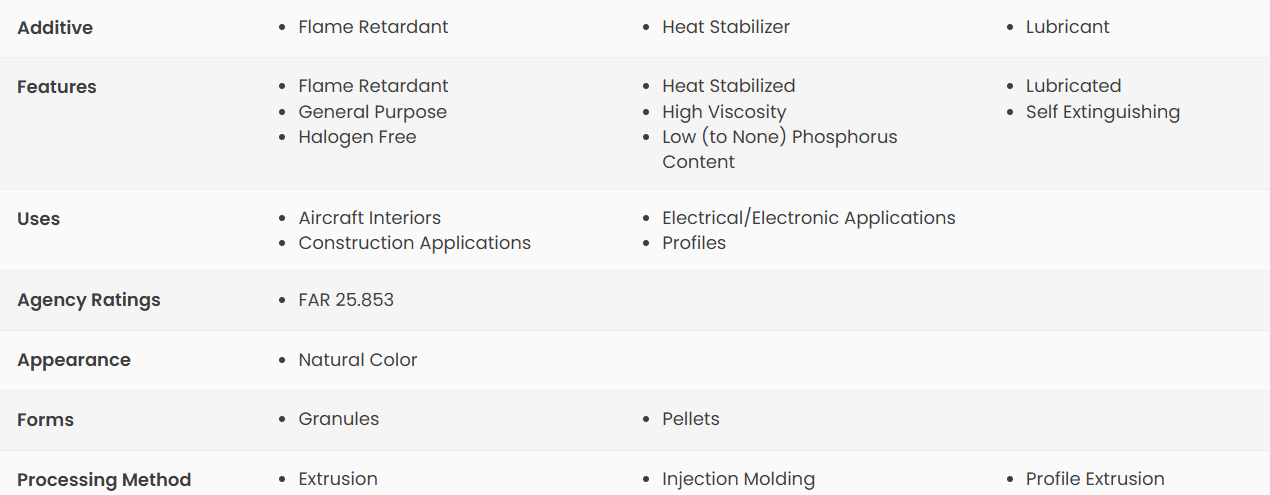The image size is (1270, 495).
Task: Select the FAR 25.853 agency rating
Action: point(346,299)
